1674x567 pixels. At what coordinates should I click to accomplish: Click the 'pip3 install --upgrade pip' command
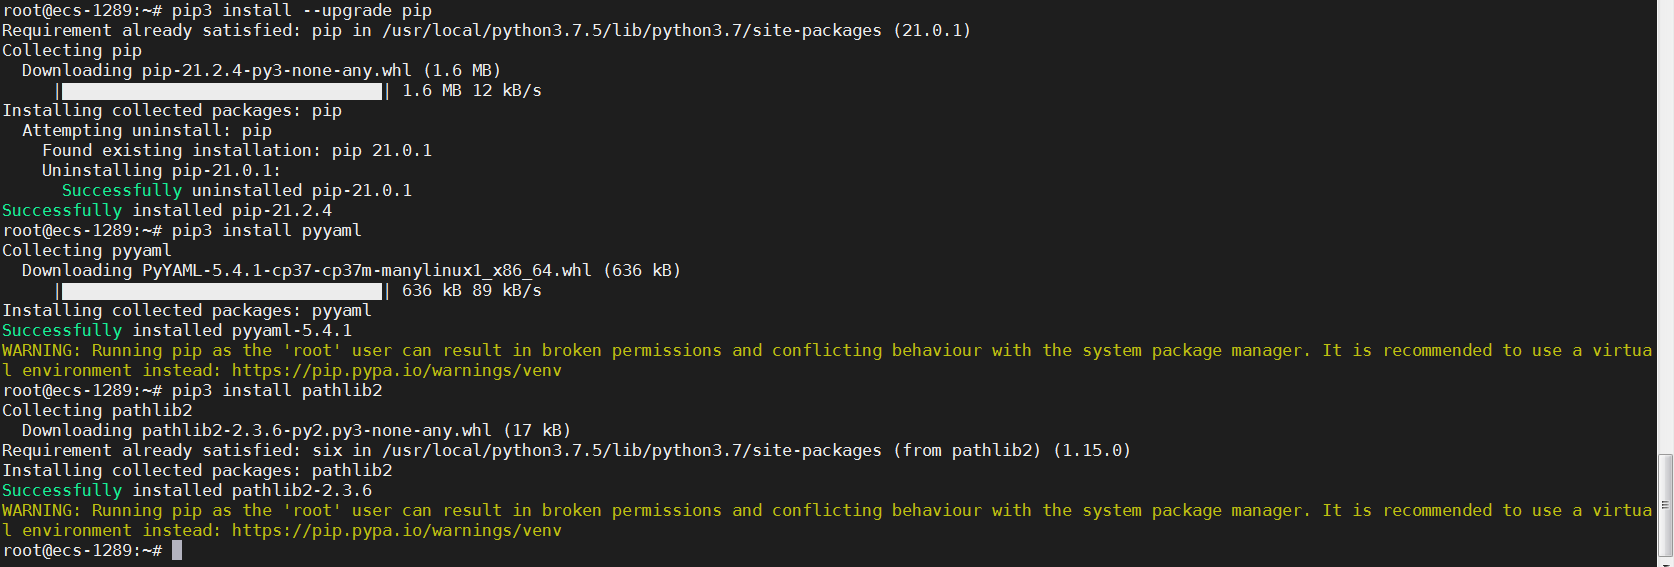click(301, 11)
